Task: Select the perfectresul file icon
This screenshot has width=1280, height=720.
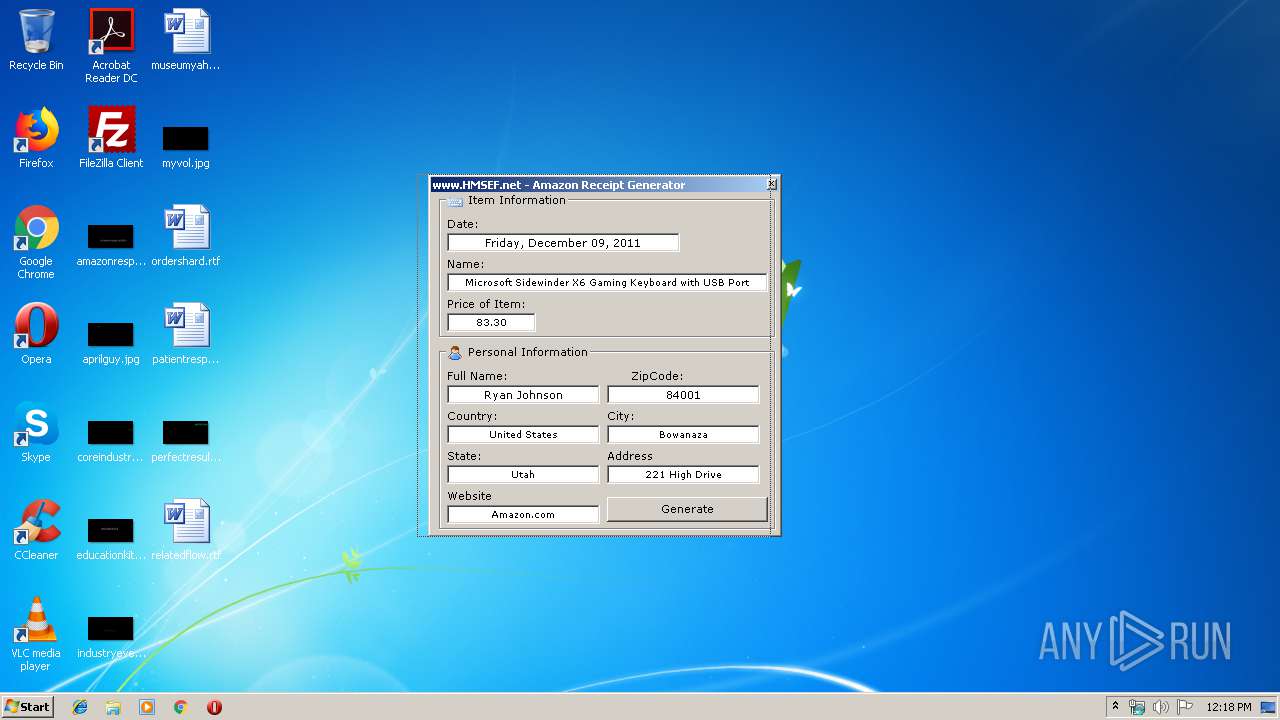Action: pos(186,440)
